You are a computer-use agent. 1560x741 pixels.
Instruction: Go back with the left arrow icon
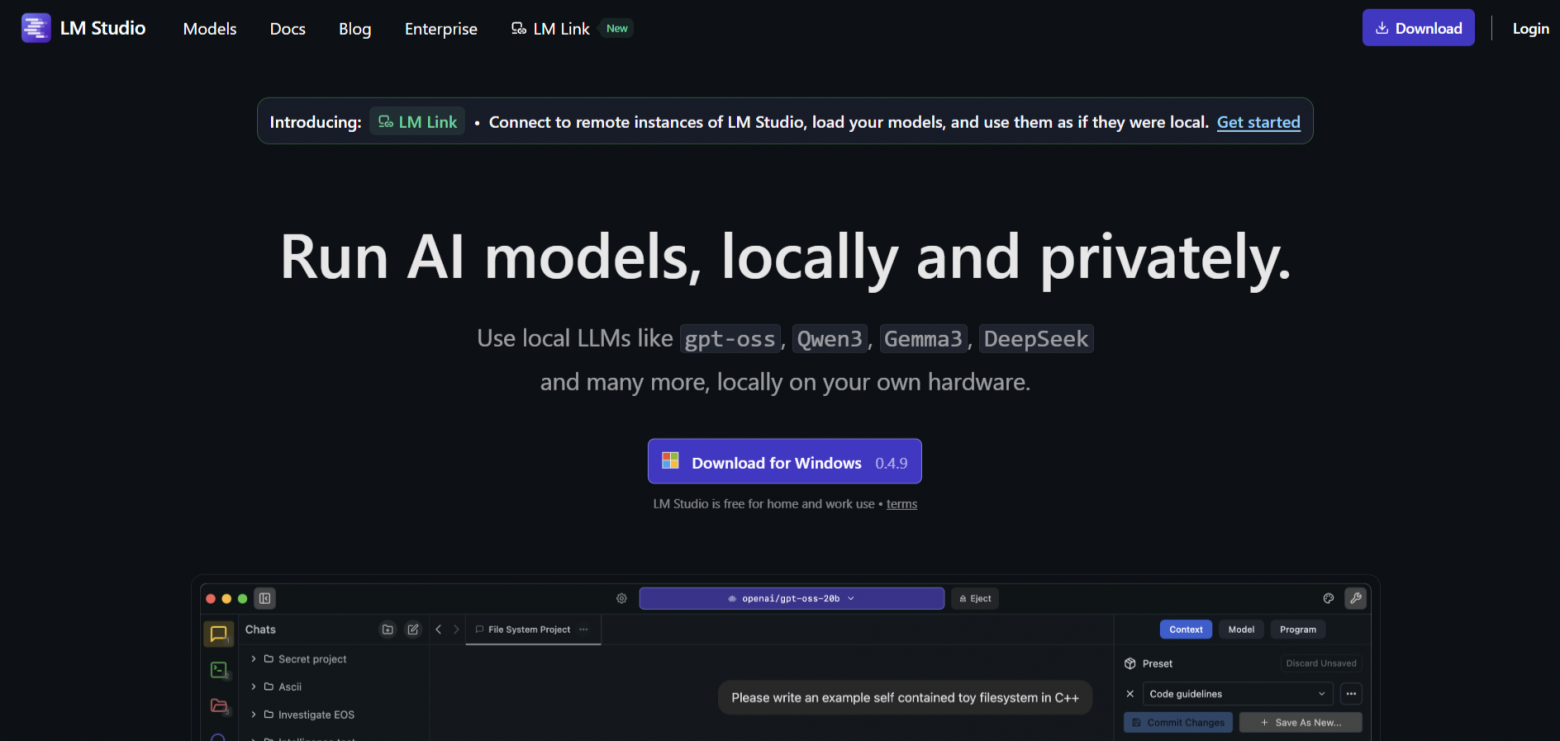(438, 629)
